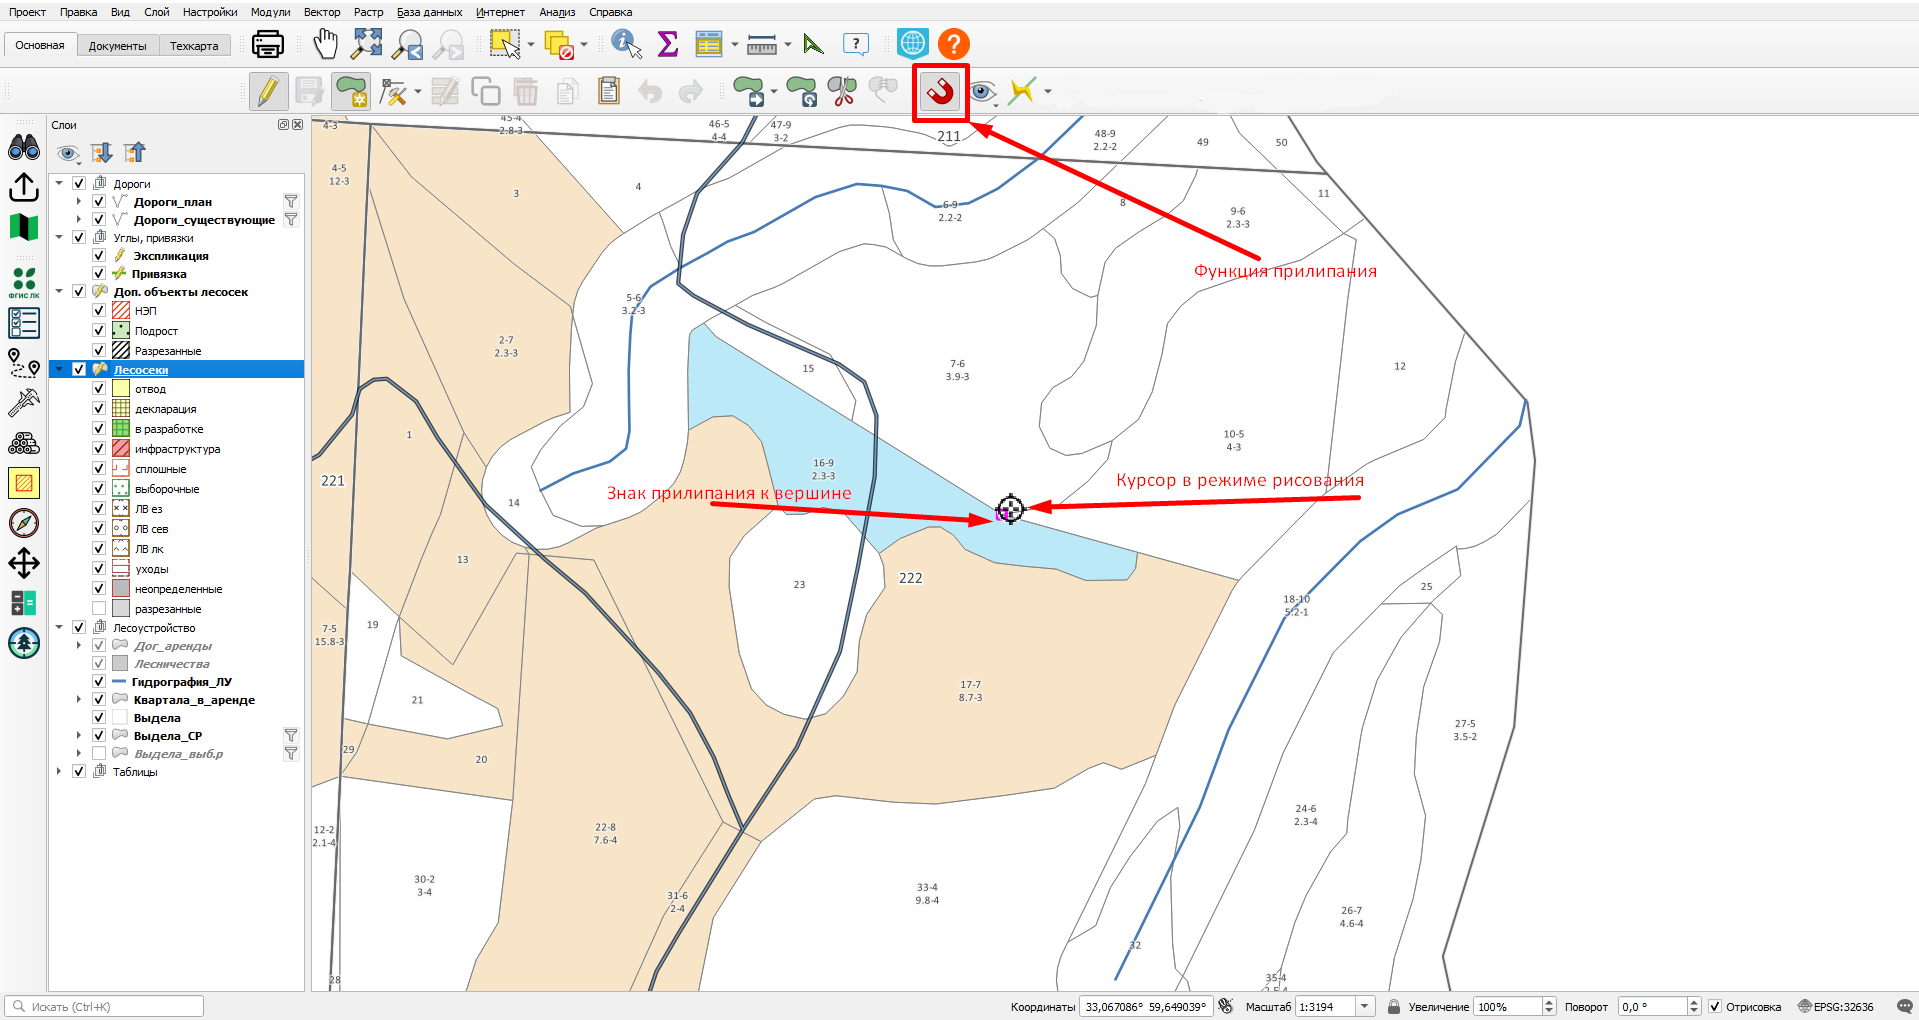
Task: Switch to the Техкарта tab
Action: point(194,46)
